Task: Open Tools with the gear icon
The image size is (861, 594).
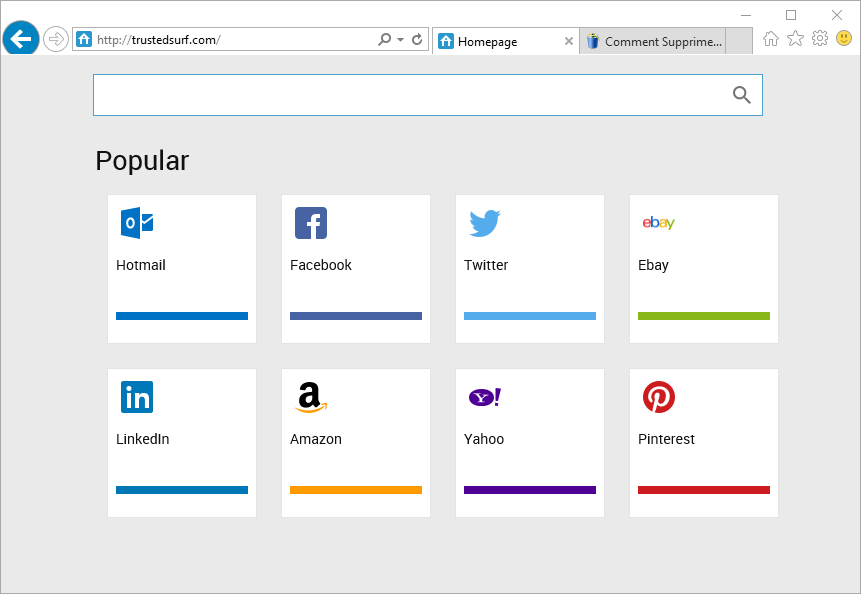Action: click(820, 38)
